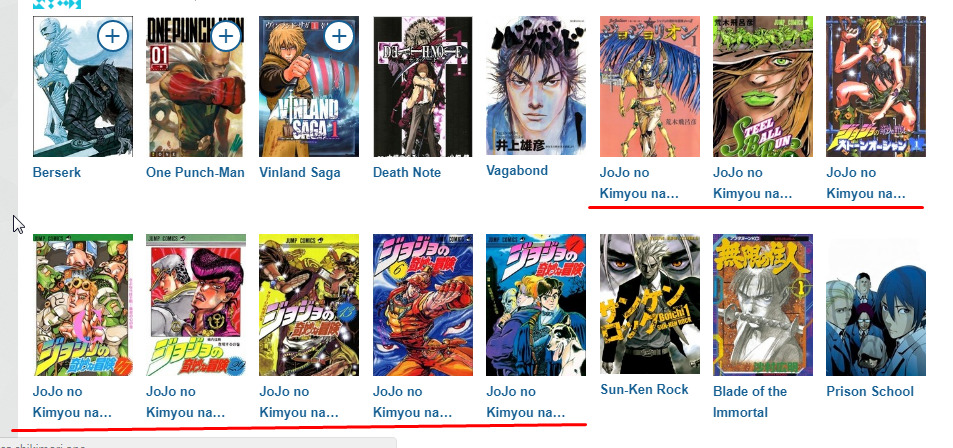Open the Stone Ocean cover thumbnail
The image size is (953, 448).
876,86
